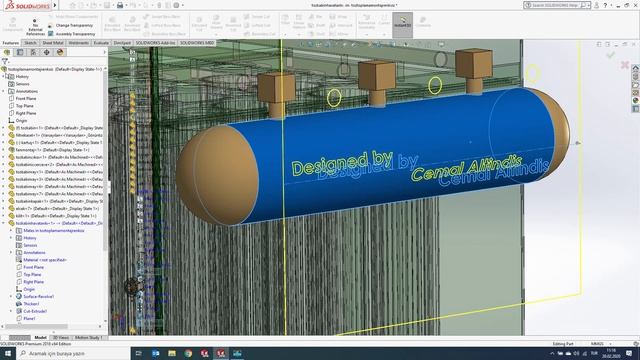This screenshot has width=640, height=360.
Task: Select top-level Origin item
Action: [21, 120]
